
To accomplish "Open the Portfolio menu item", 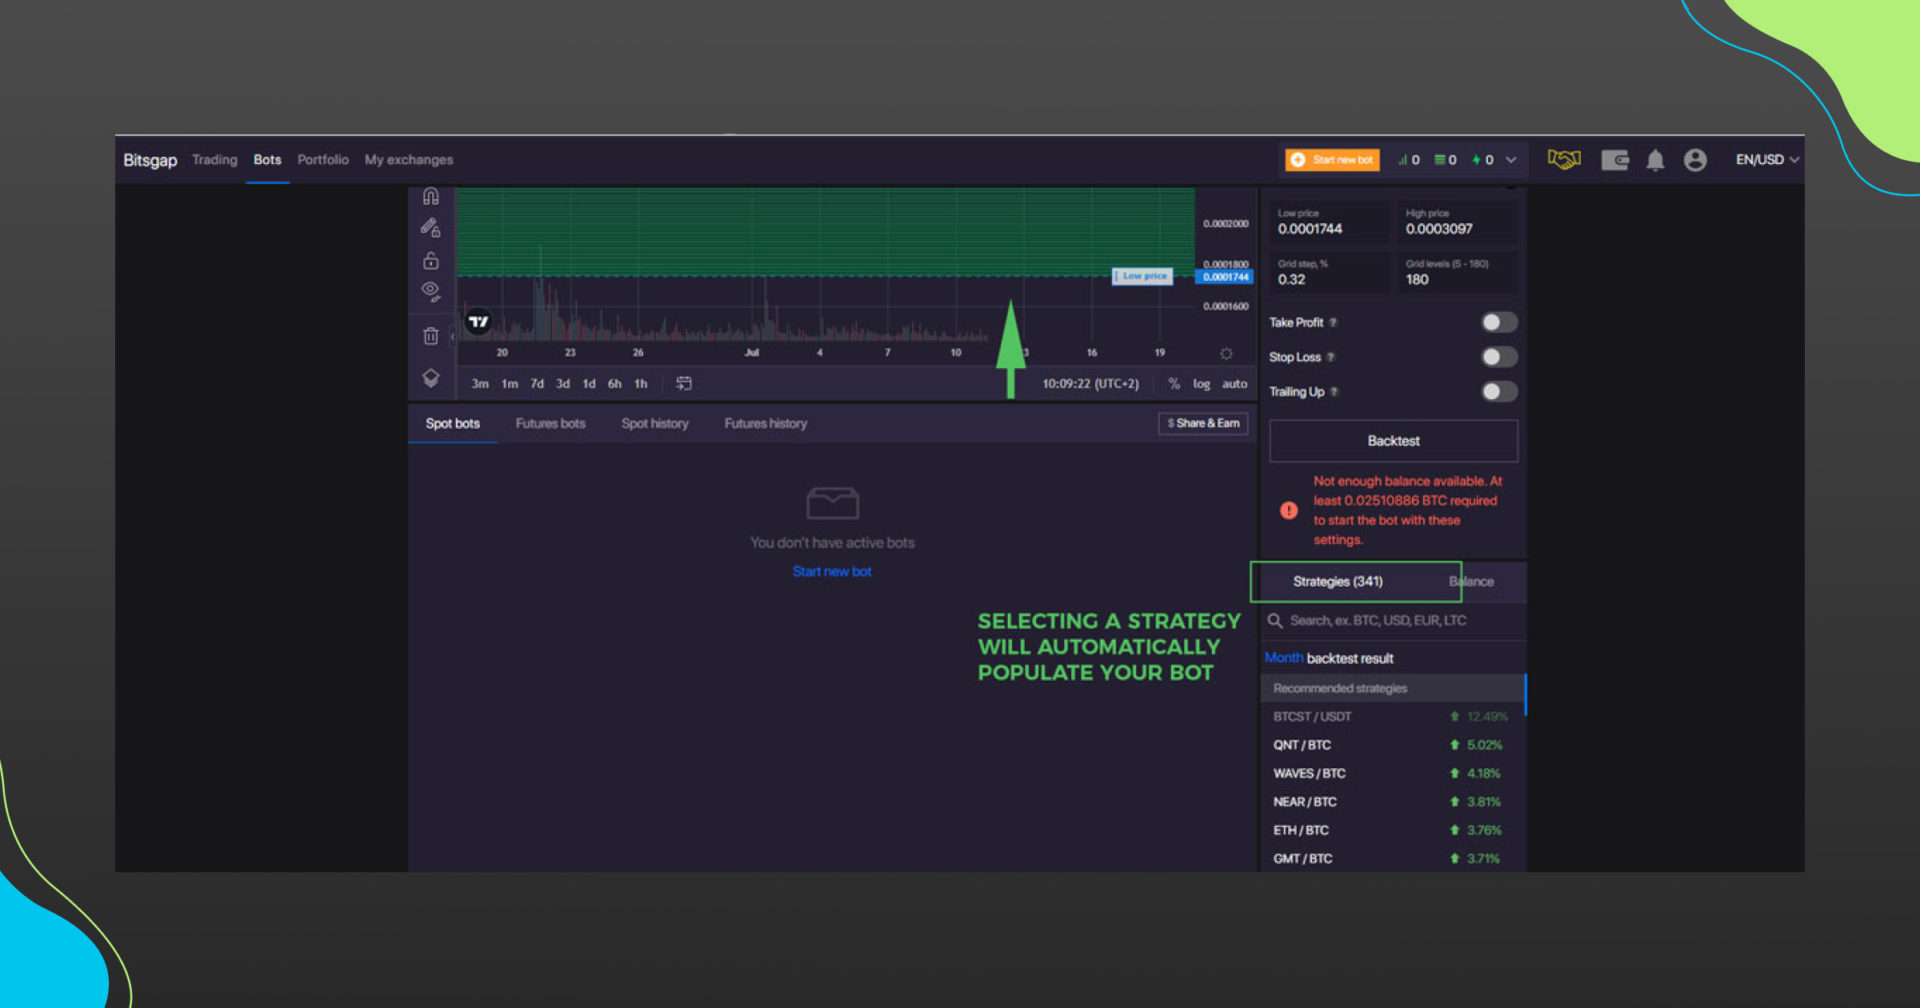I will pos(323,160).
